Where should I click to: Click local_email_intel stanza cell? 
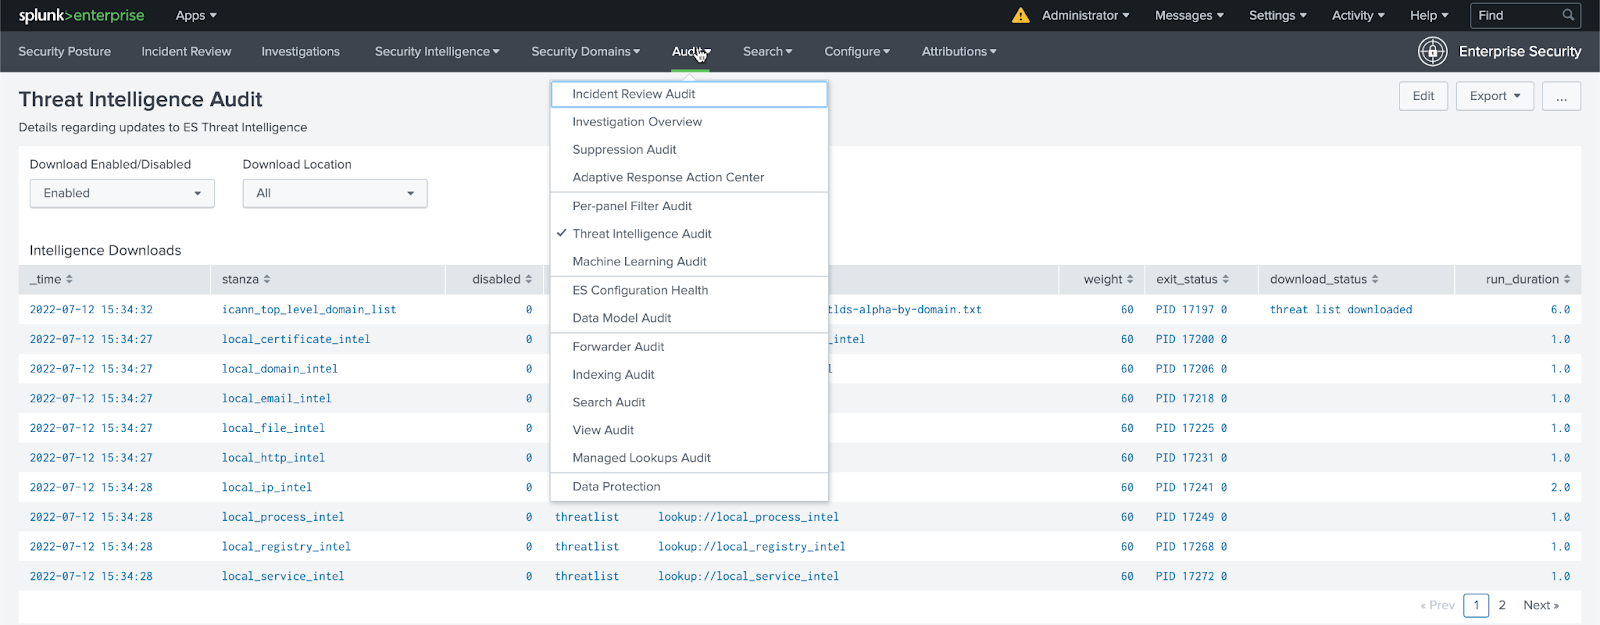click(277, 399)
